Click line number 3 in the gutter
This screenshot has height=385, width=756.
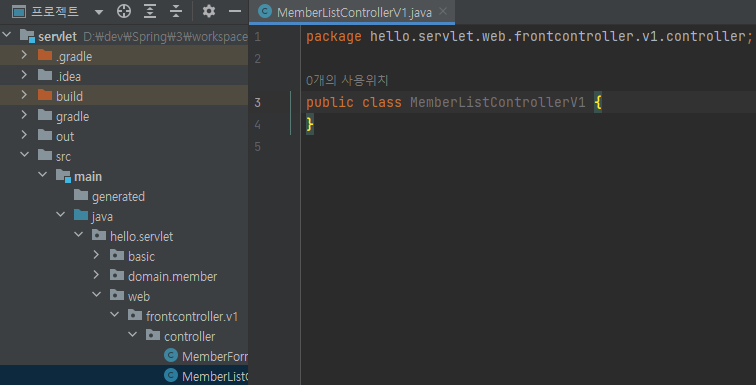[x=258, y=103]
